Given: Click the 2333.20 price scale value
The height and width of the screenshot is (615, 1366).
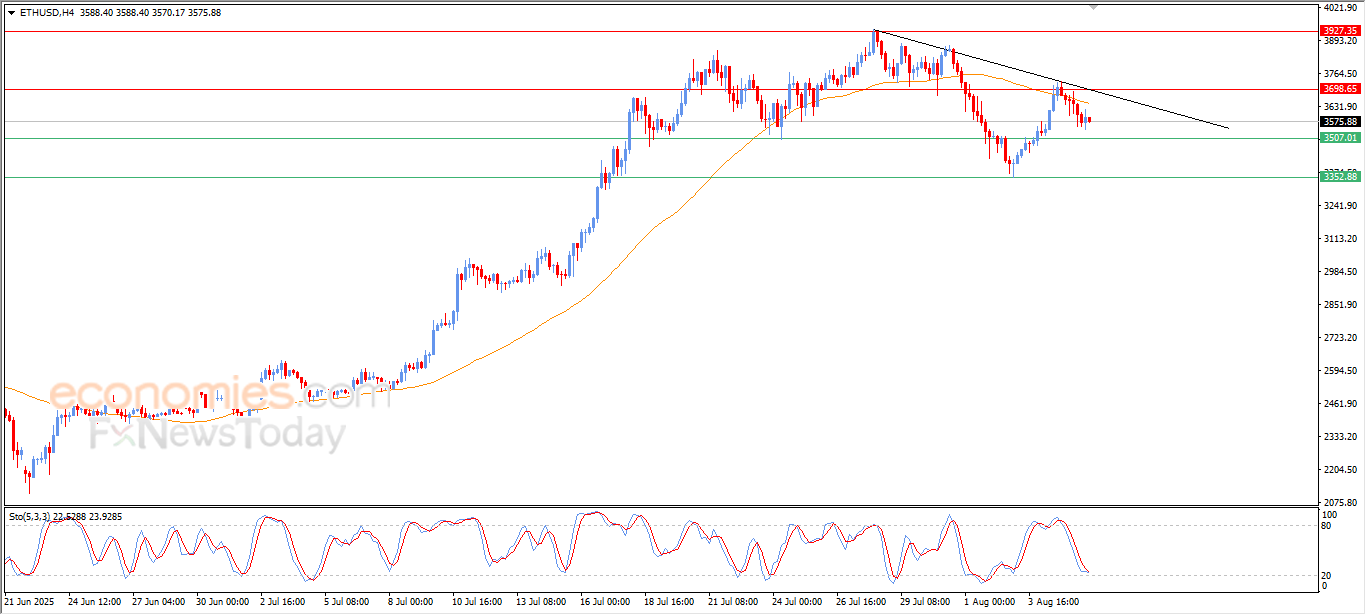Looking at the screenshot, I should (x=1340, y=437).
